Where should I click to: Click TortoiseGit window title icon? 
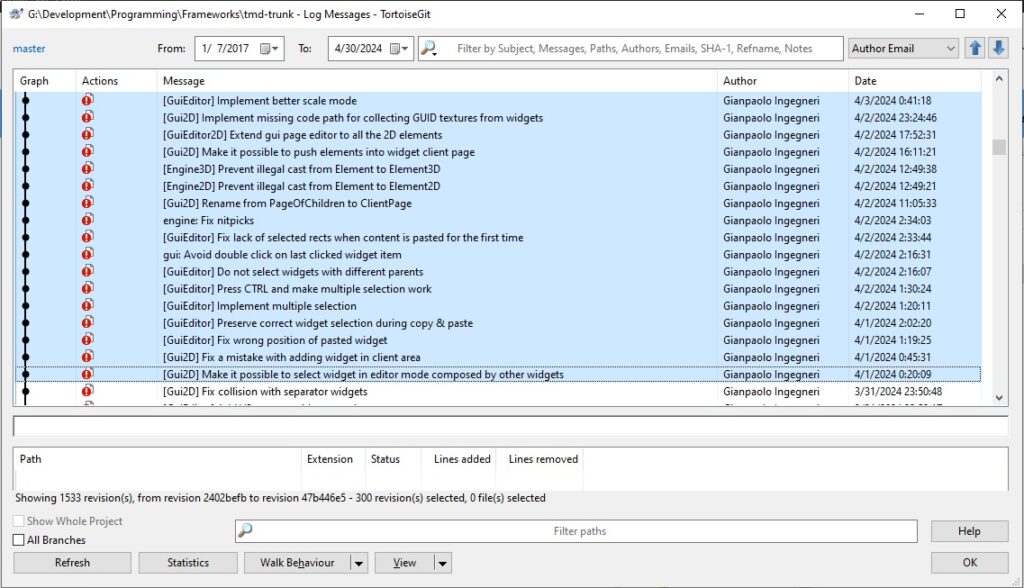(16, 14)
